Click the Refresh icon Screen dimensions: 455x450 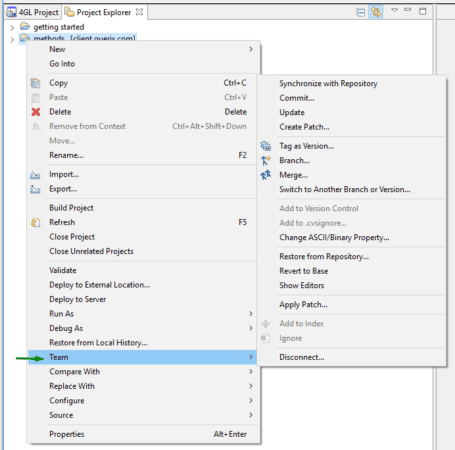(x=36, y=222)
